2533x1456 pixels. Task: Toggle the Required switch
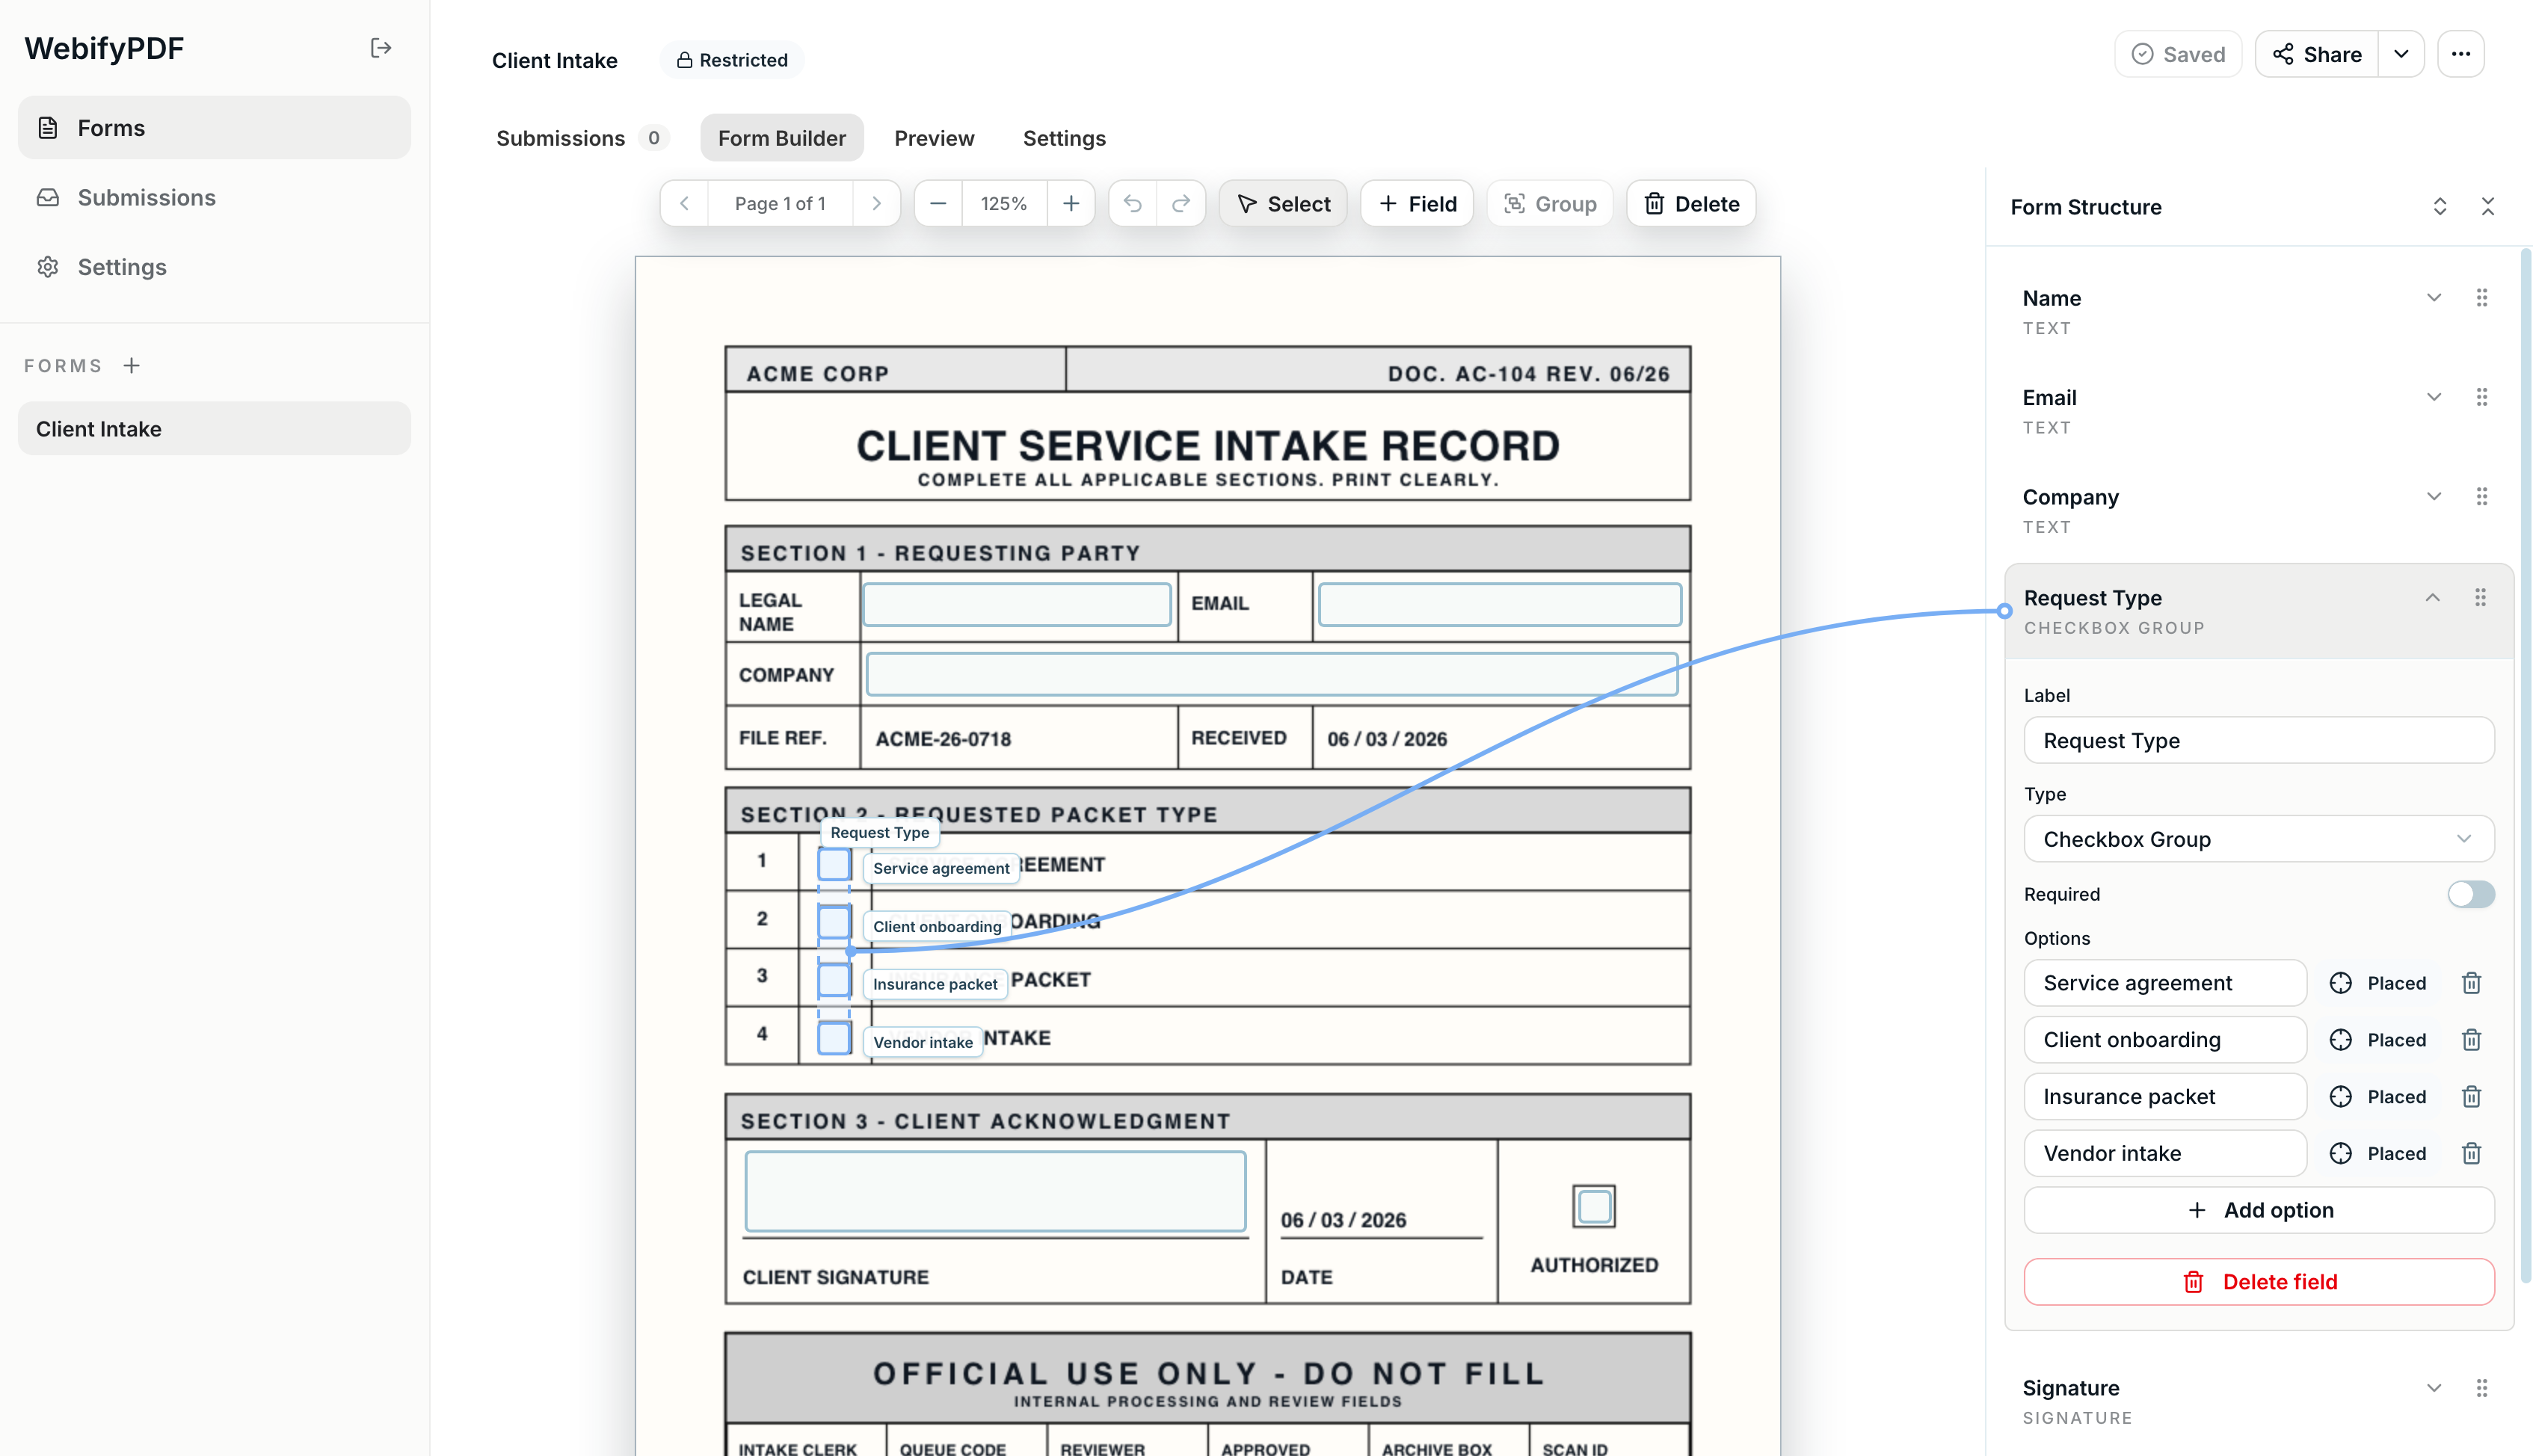2470,894
